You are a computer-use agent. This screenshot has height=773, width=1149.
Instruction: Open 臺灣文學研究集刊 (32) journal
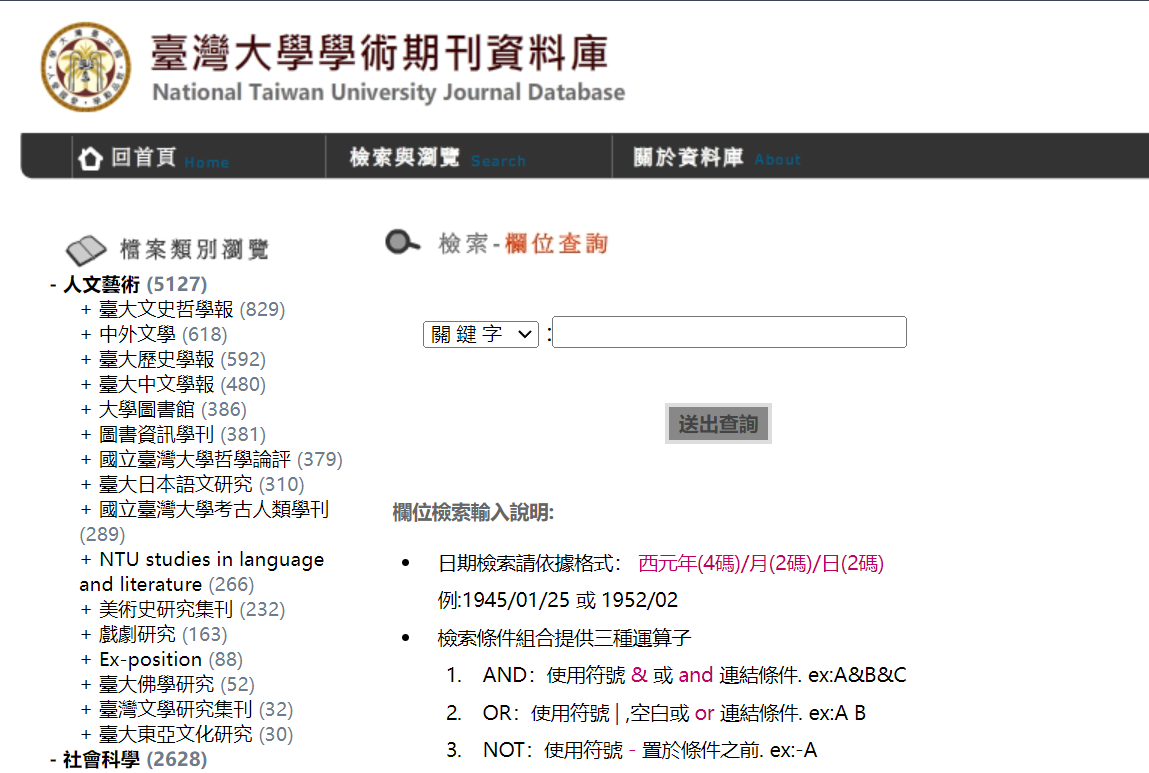click(186, 709)
